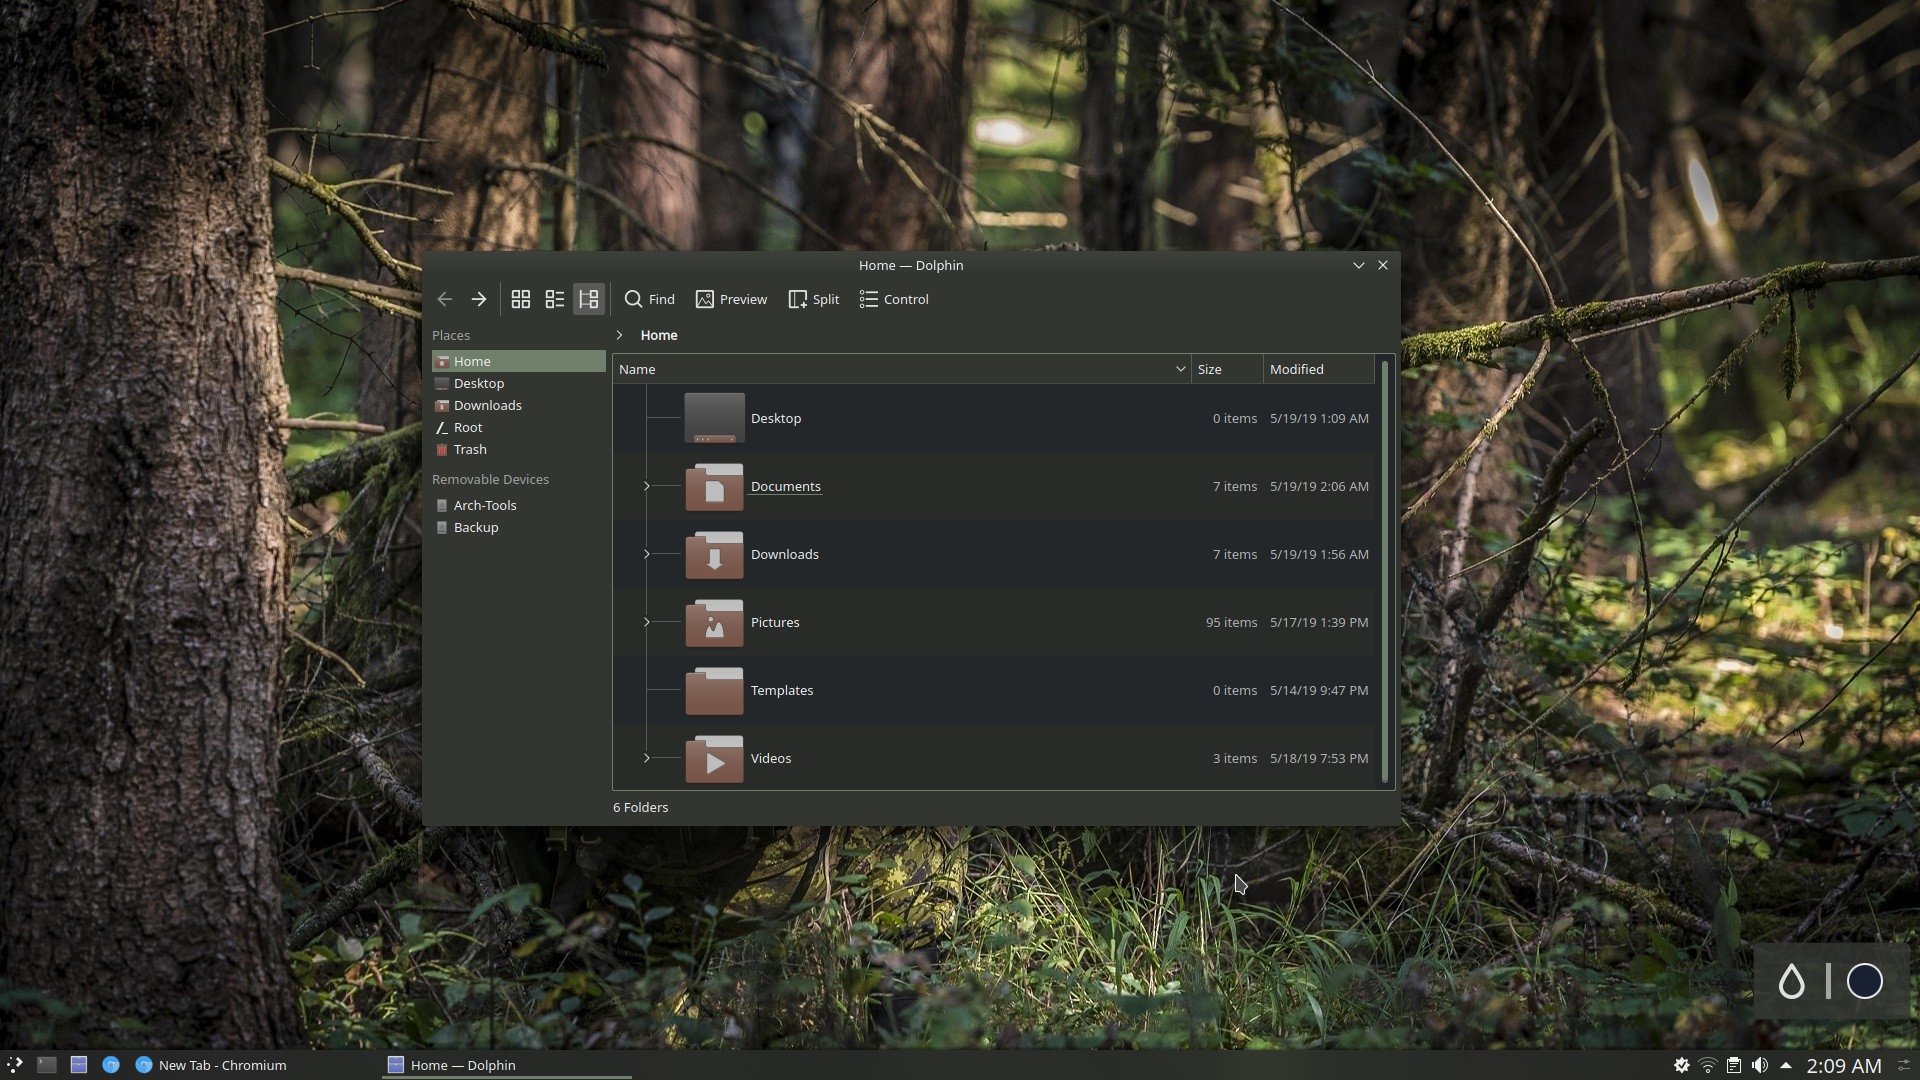The image size is (1920, 1080).
Task: Open the volume tray icon
Action: (1760, 1065)
